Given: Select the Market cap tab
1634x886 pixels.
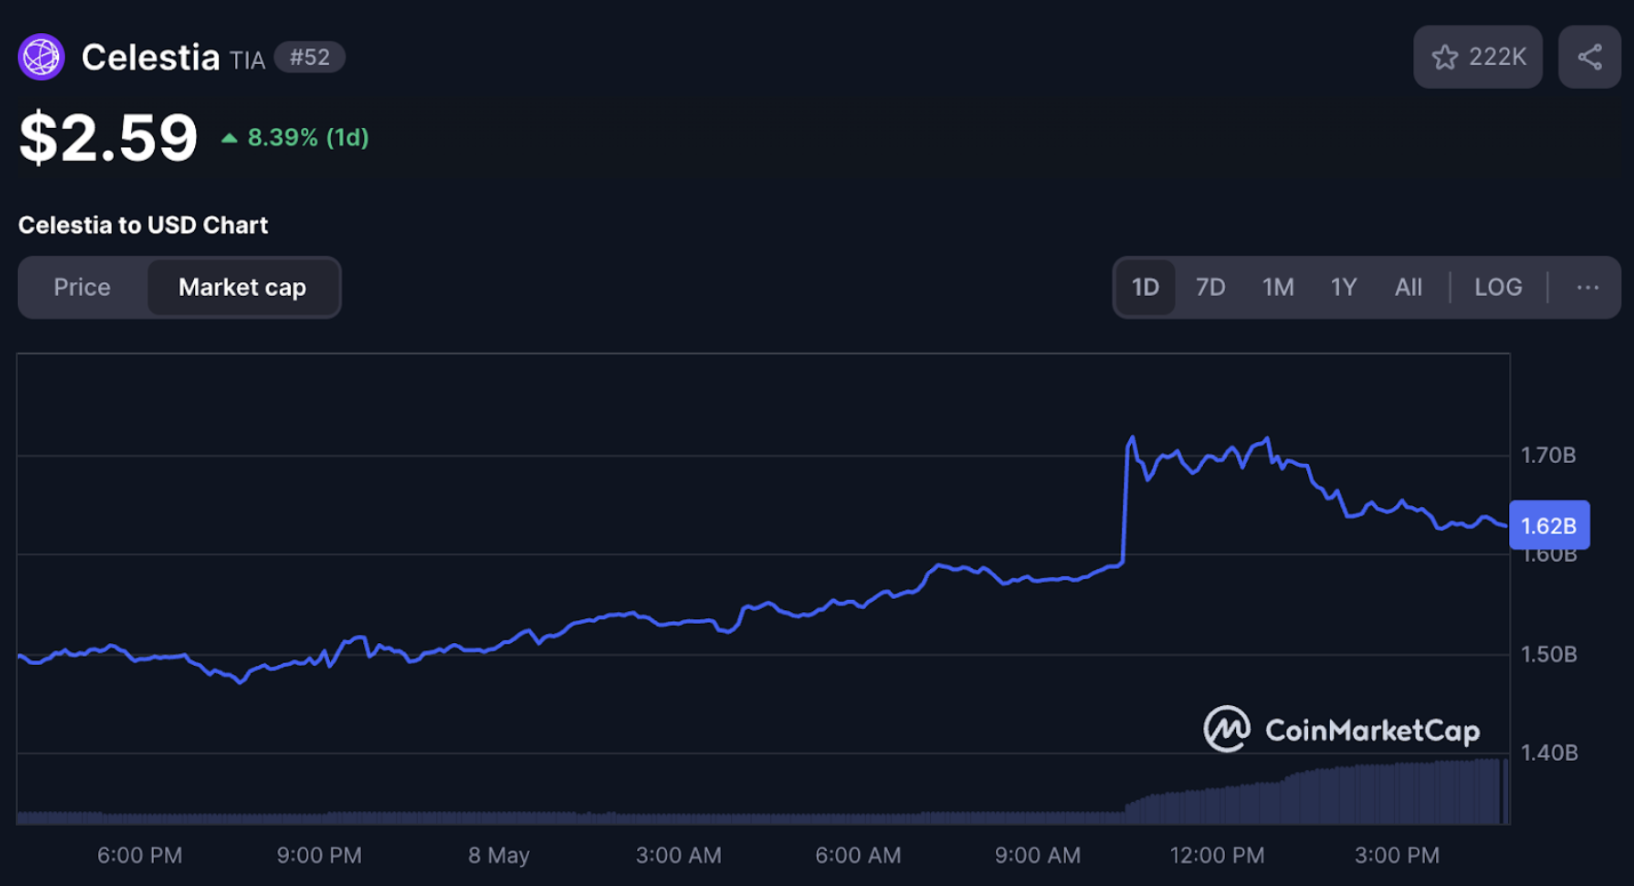Looking at the screenshot, I should (x=242, y=288).
